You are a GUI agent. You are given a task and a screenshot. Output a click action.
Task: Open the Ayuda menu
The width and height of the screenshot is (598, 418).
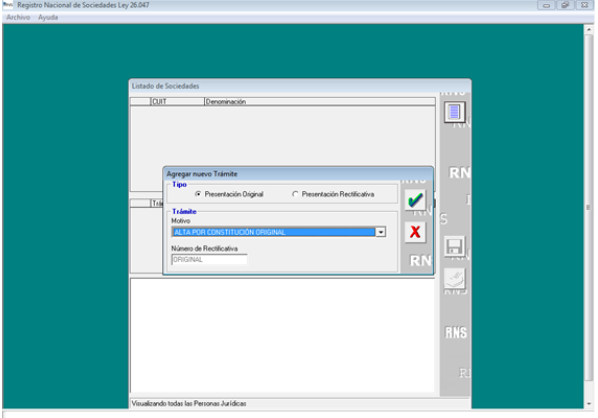[x=48, y=17]
